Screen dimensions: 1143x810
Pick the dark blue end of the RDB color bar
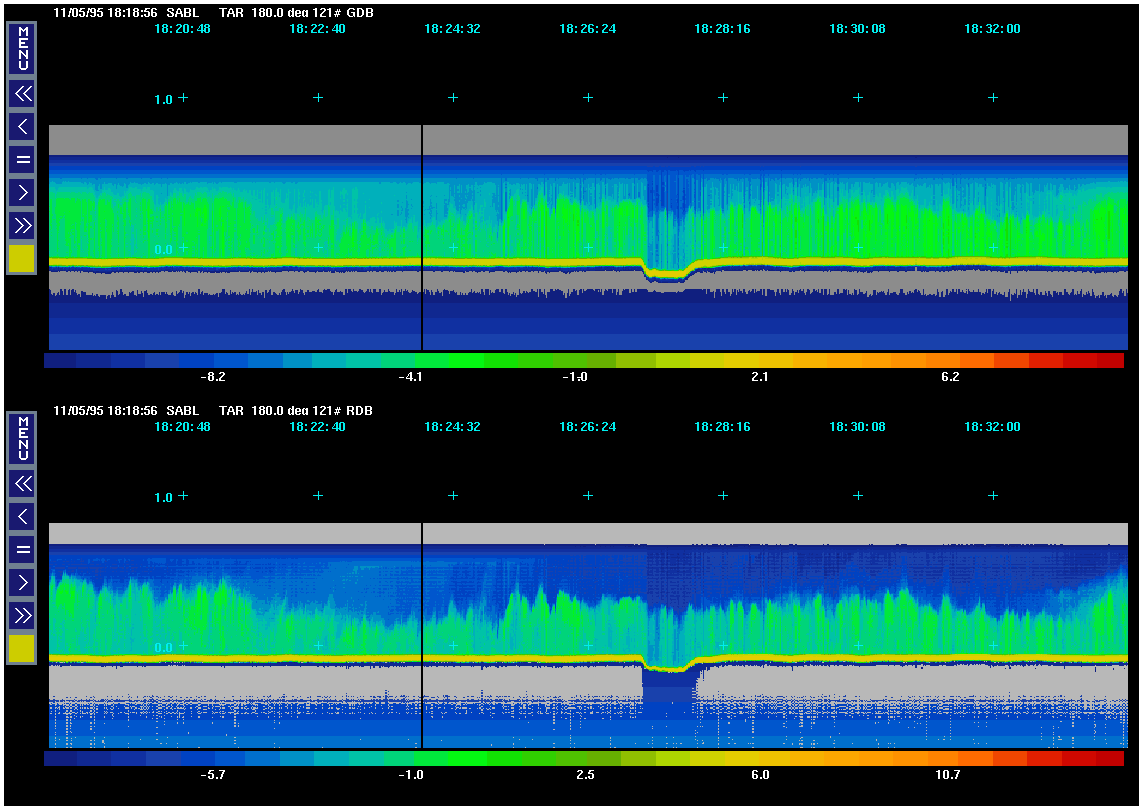point(61,759)
